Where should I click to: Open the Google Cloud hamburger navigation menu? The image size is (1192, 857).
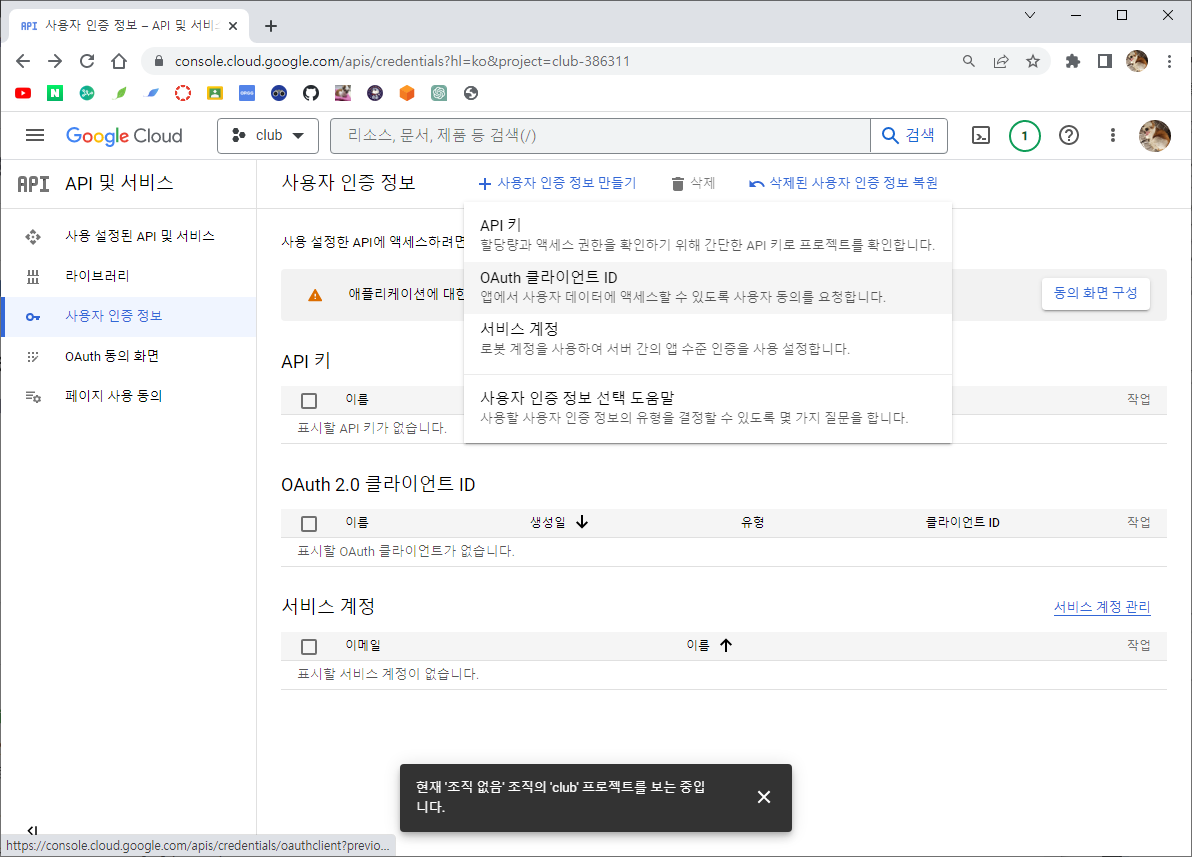click(35, 135)
